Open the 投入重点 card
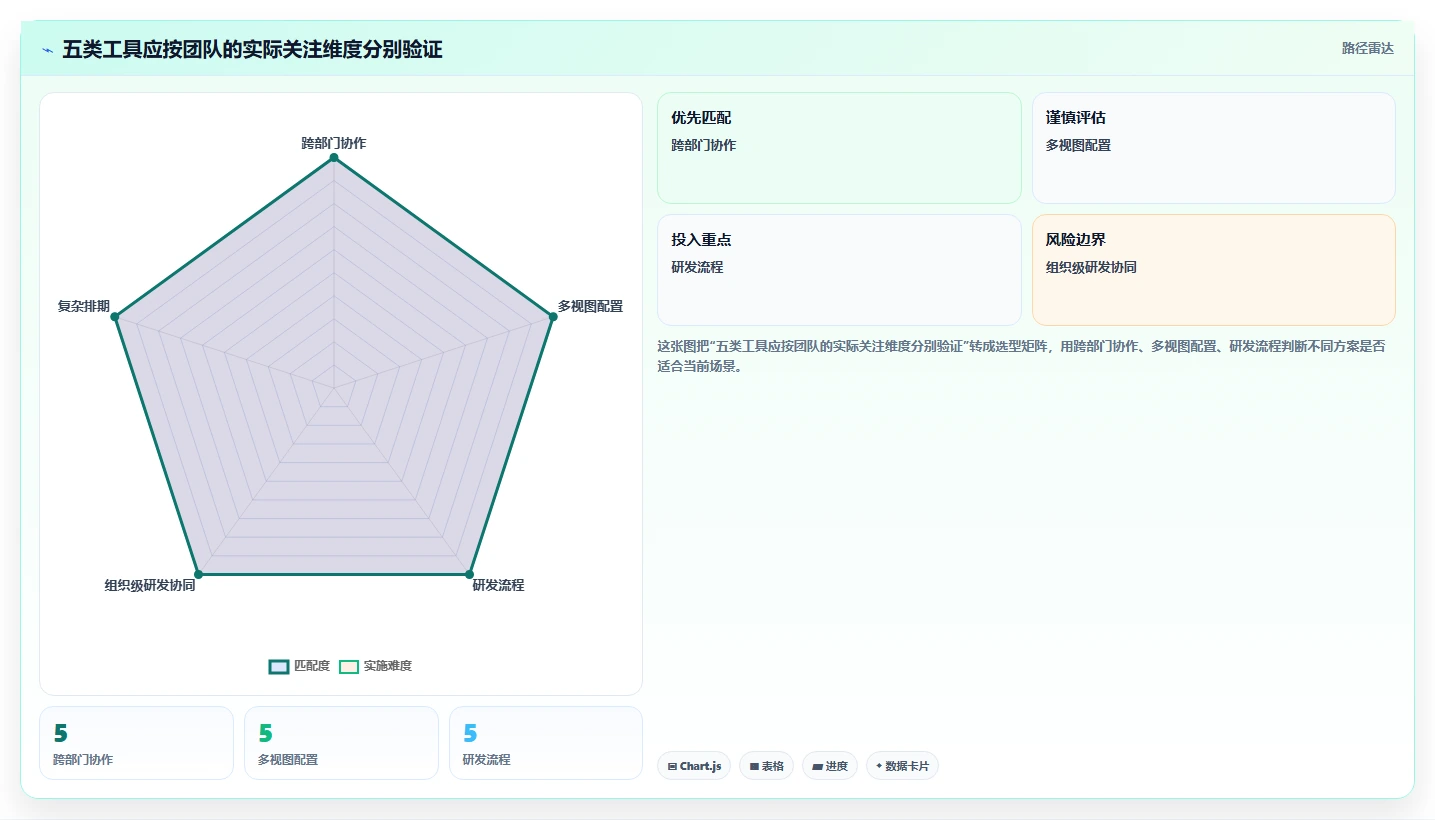The height and width of the screenshot is (820, 1435). pyautogui.click(x=839, y=270)
